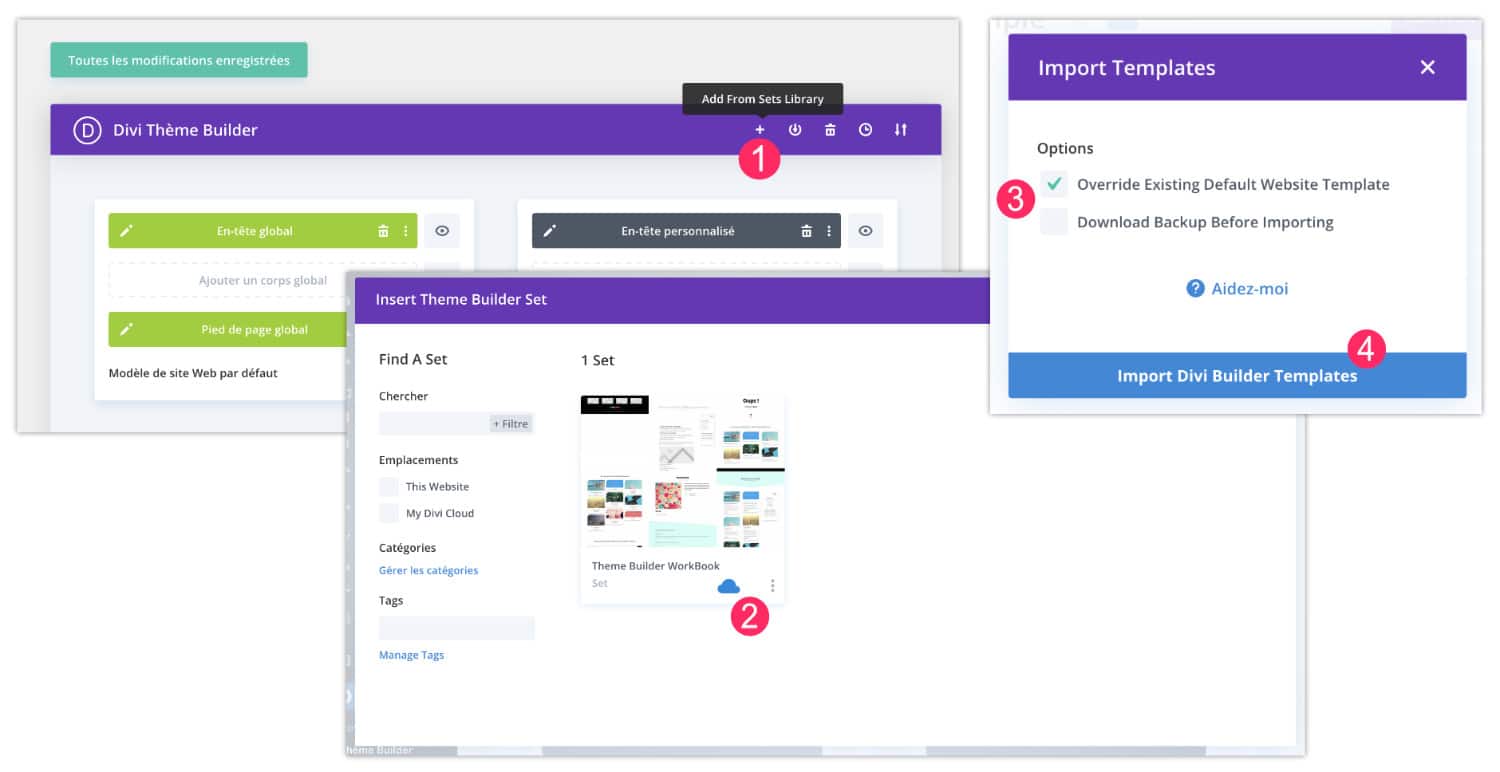The image size is (1500, 772).
Task: Open three-dot menu on En-tête global
Action: [x=405, y=231]
